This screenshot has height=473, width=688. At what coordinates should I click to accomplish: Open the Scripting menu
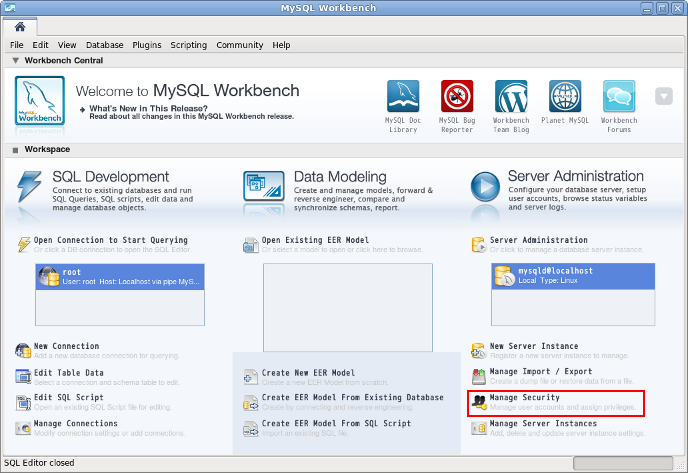188,45
